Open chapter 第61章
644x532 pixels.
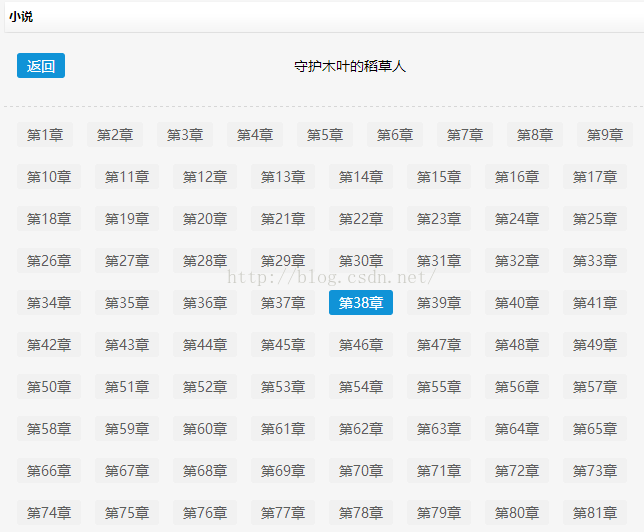[283, 428]
